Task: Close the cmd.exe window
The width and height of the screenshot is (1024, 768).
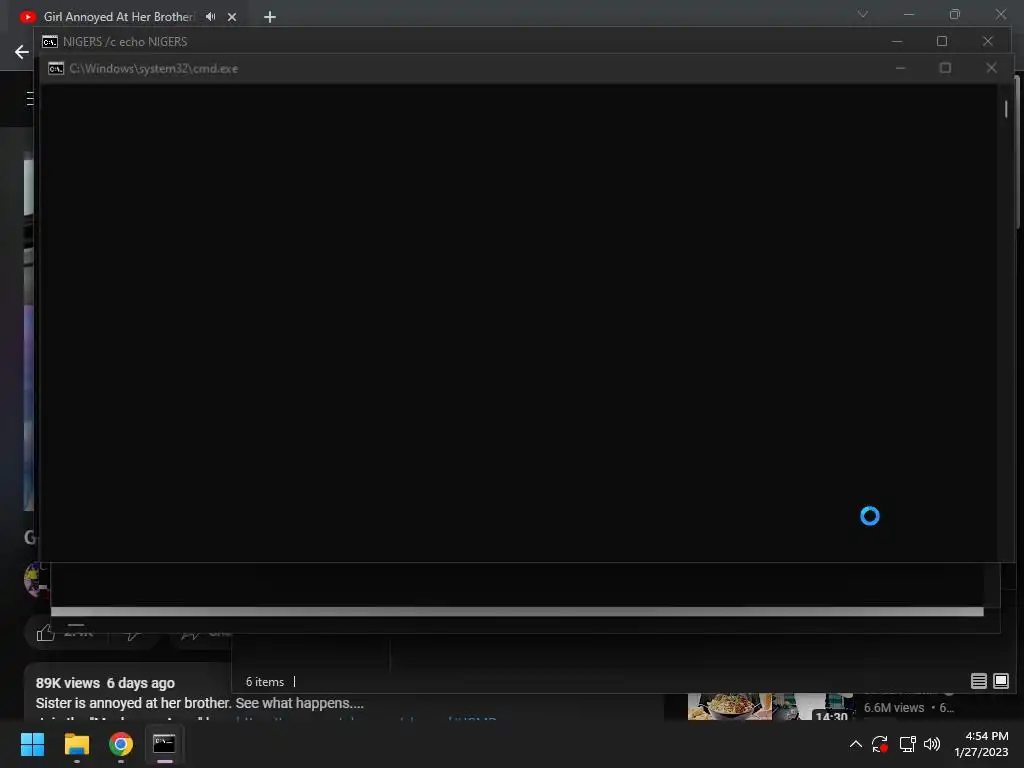Action: (991, 68)
